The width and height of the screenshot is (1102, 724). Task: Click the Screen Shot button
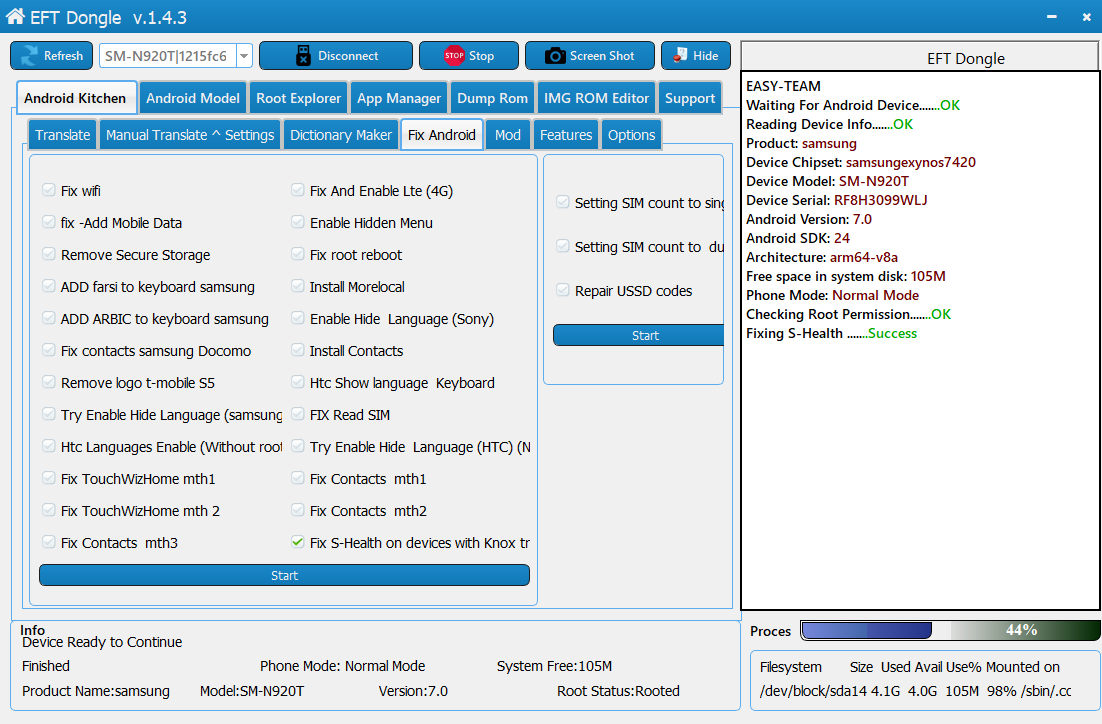pyautogui.click(x=590, y=56)
